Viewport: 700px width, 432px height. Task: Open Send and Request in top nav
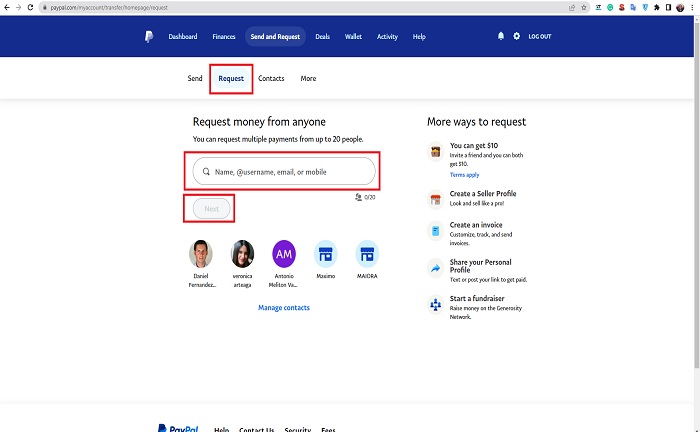275,37
